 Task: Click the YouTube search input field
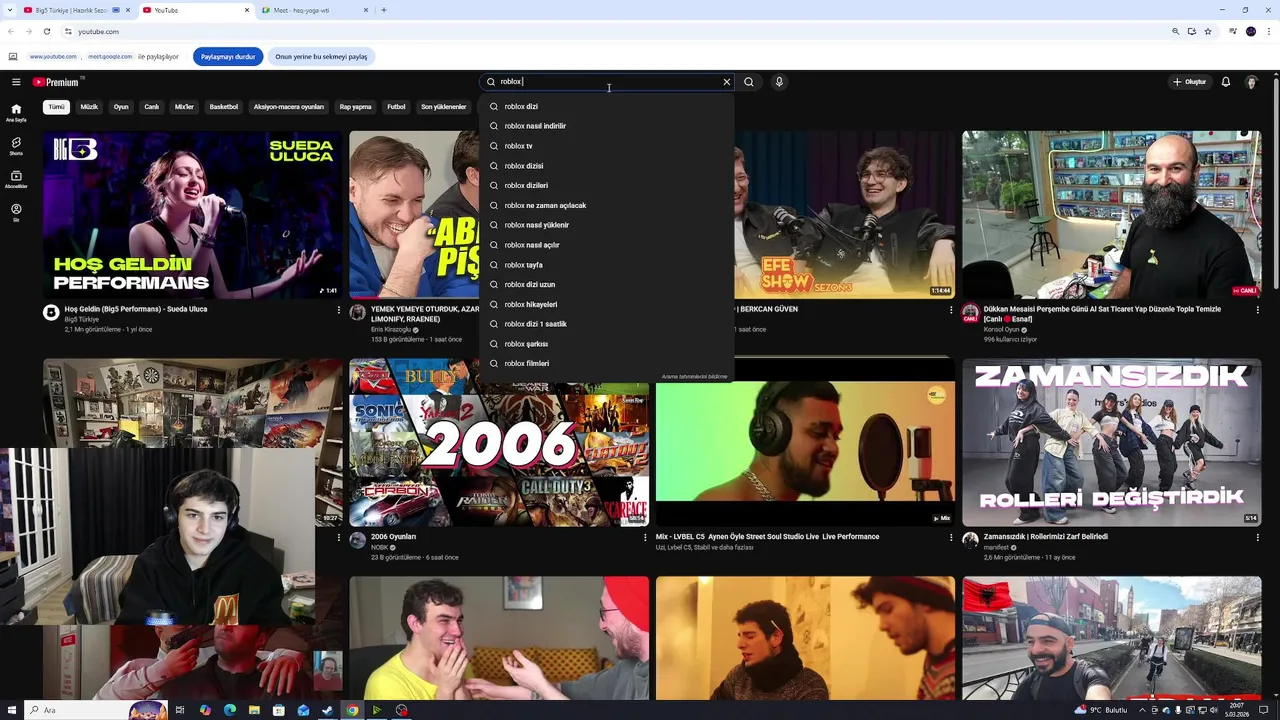coord(608,82)
